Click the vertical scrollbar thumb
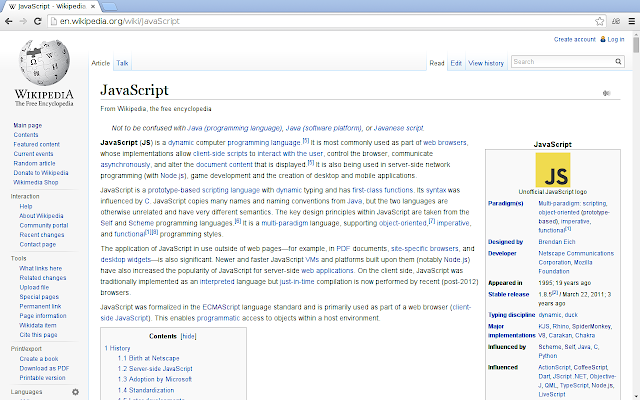 pyautogui.click(x=636, y=44)
